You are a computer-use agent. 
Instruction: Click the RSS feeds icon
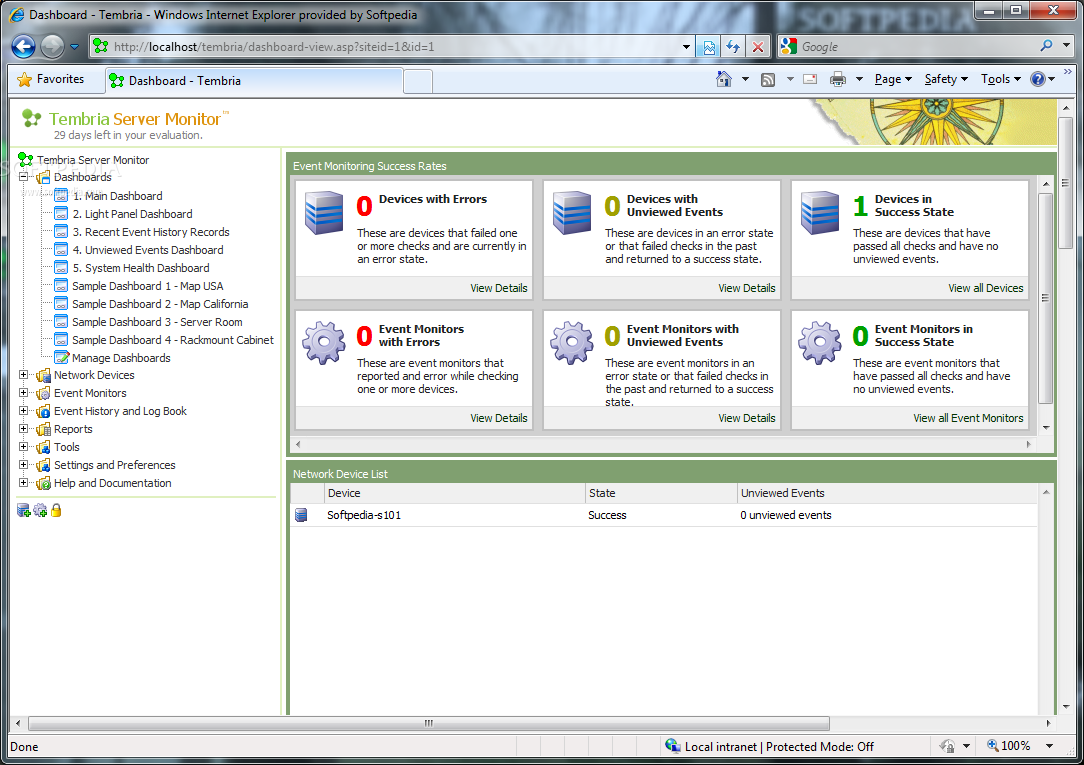point(768,79)
